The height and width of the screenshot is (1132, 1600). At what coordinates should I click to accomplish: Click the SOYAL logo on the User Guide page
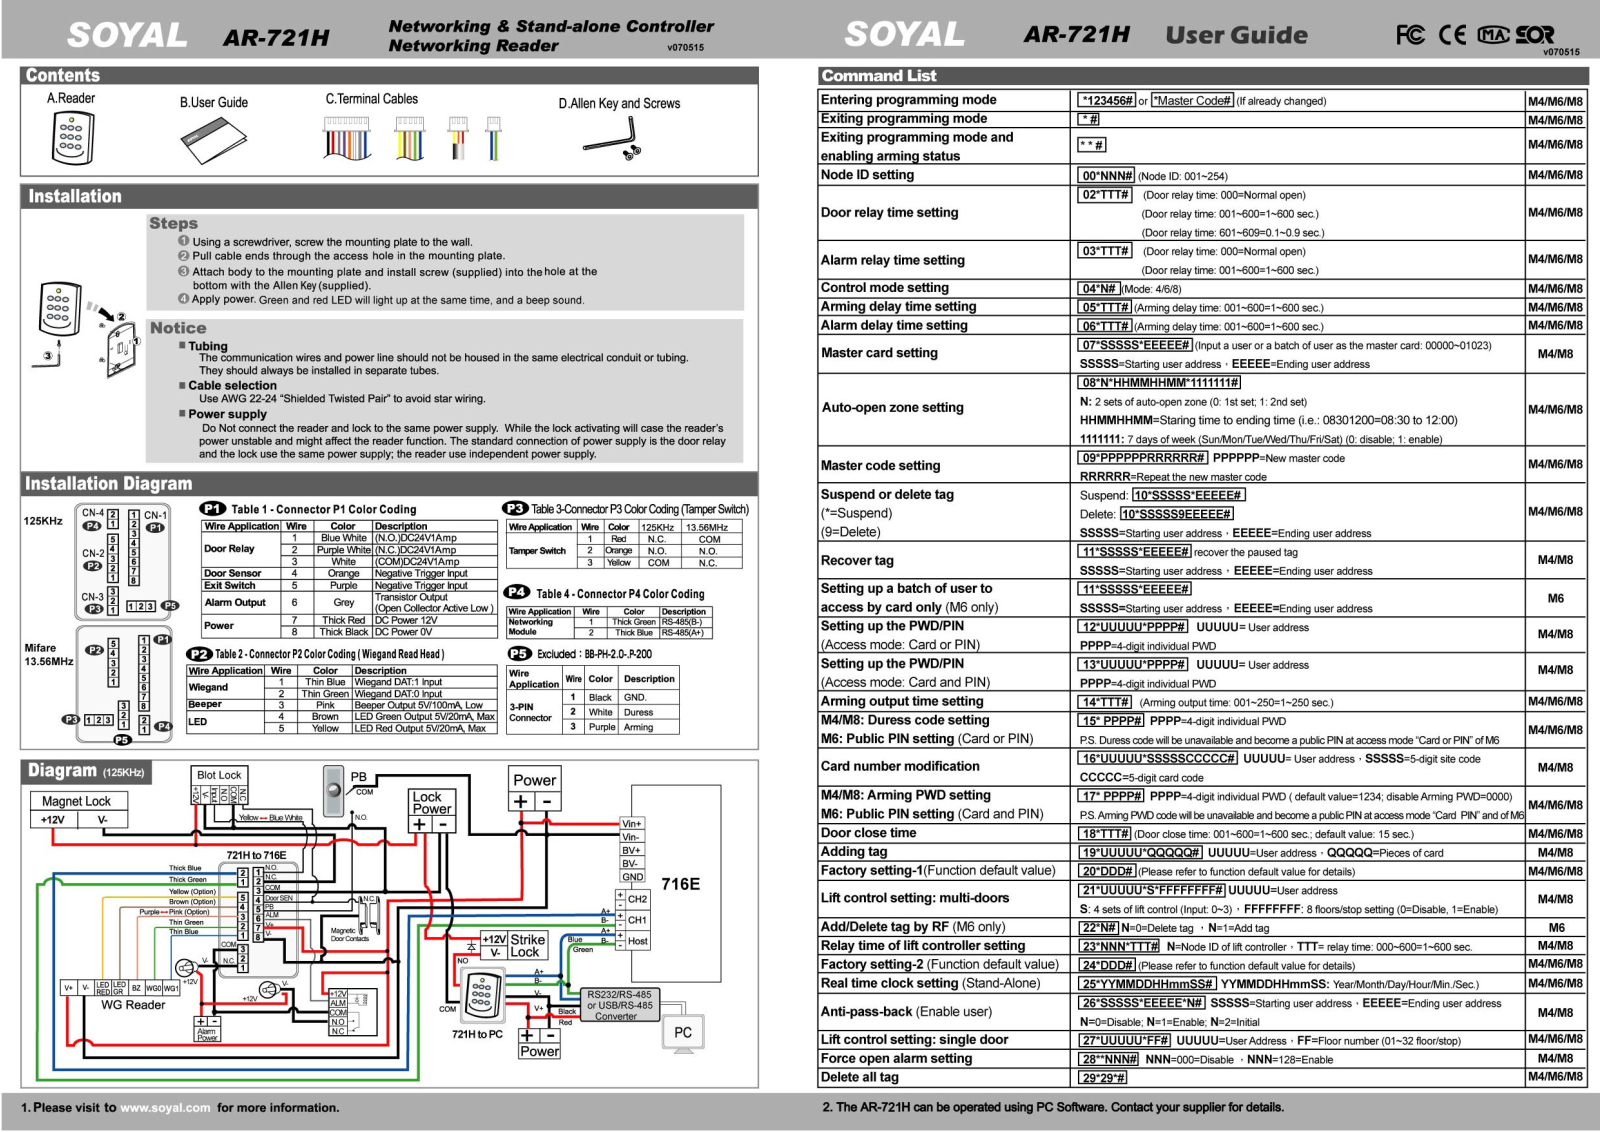[904, 34]
